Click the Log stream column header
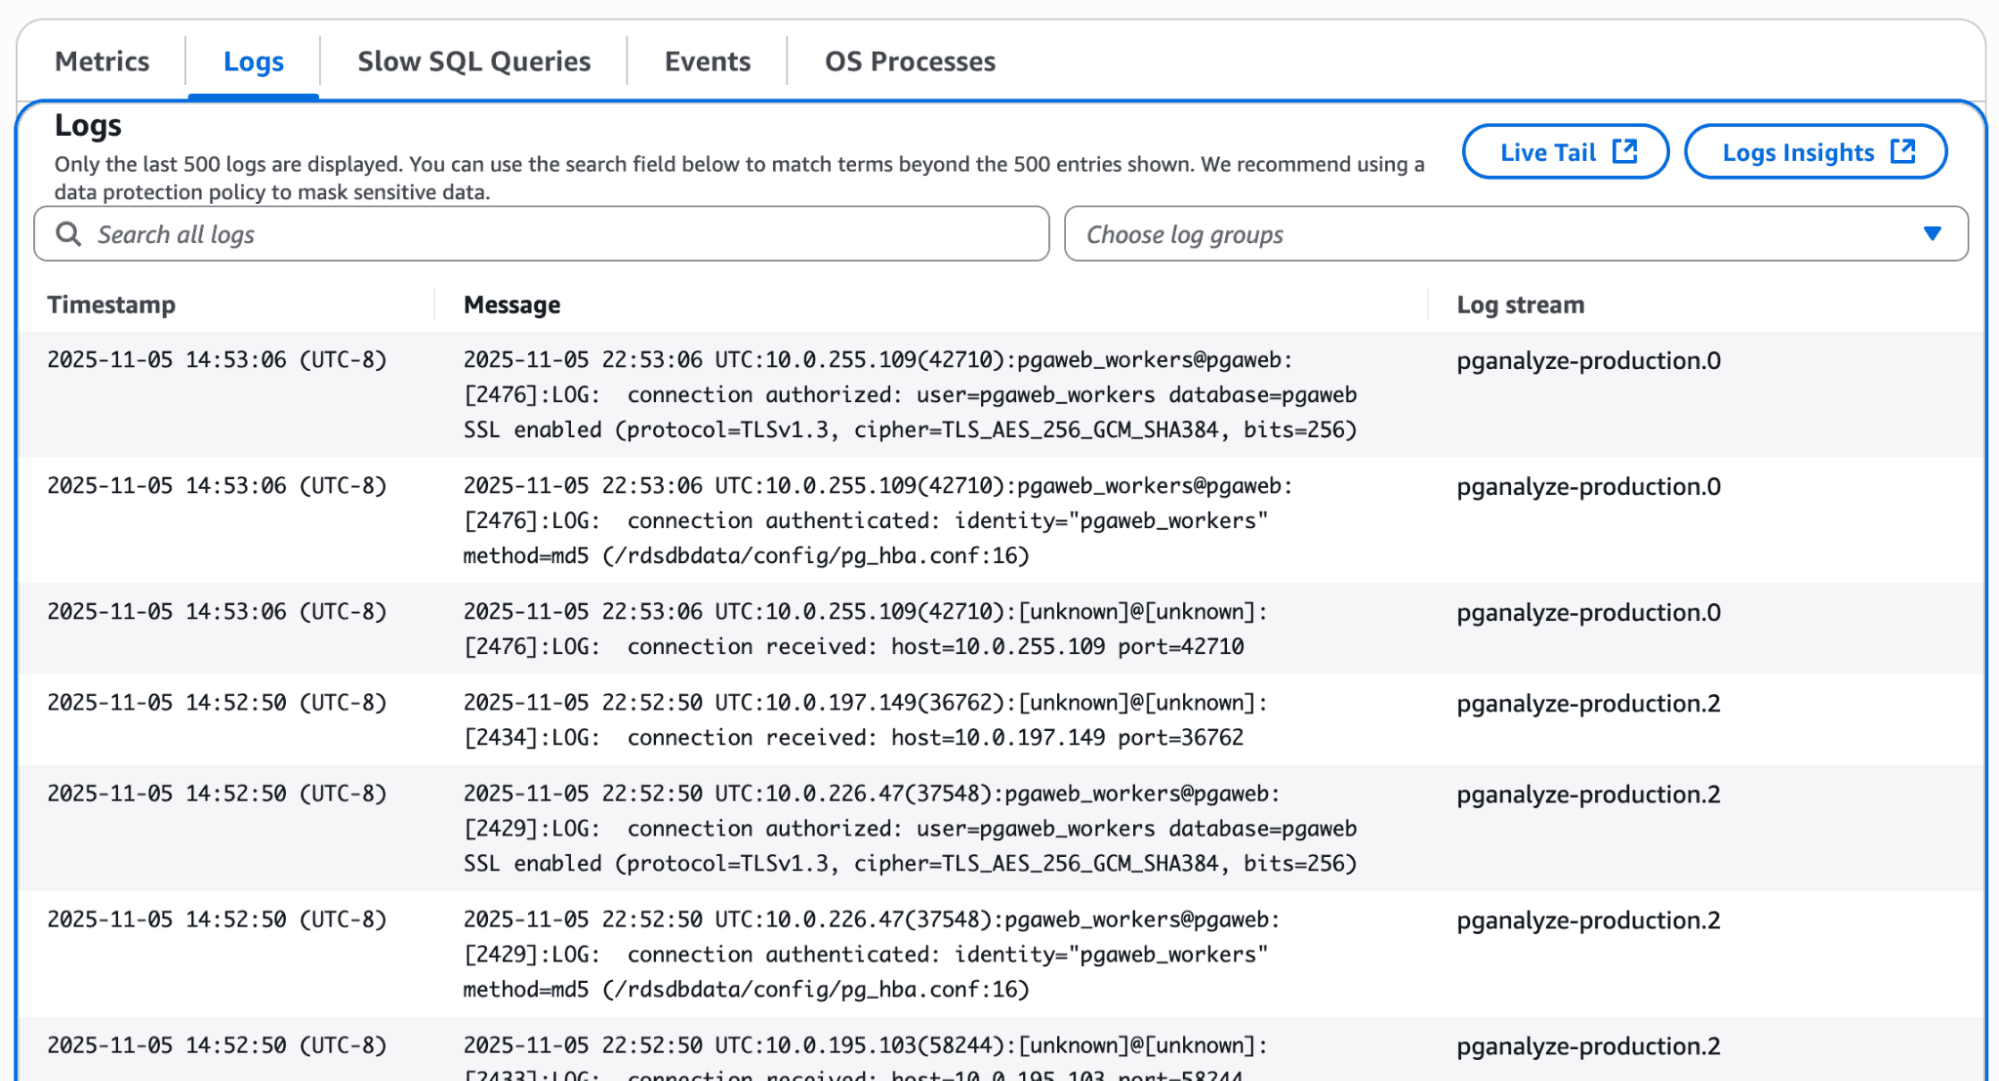 (x=1520, y=305)
